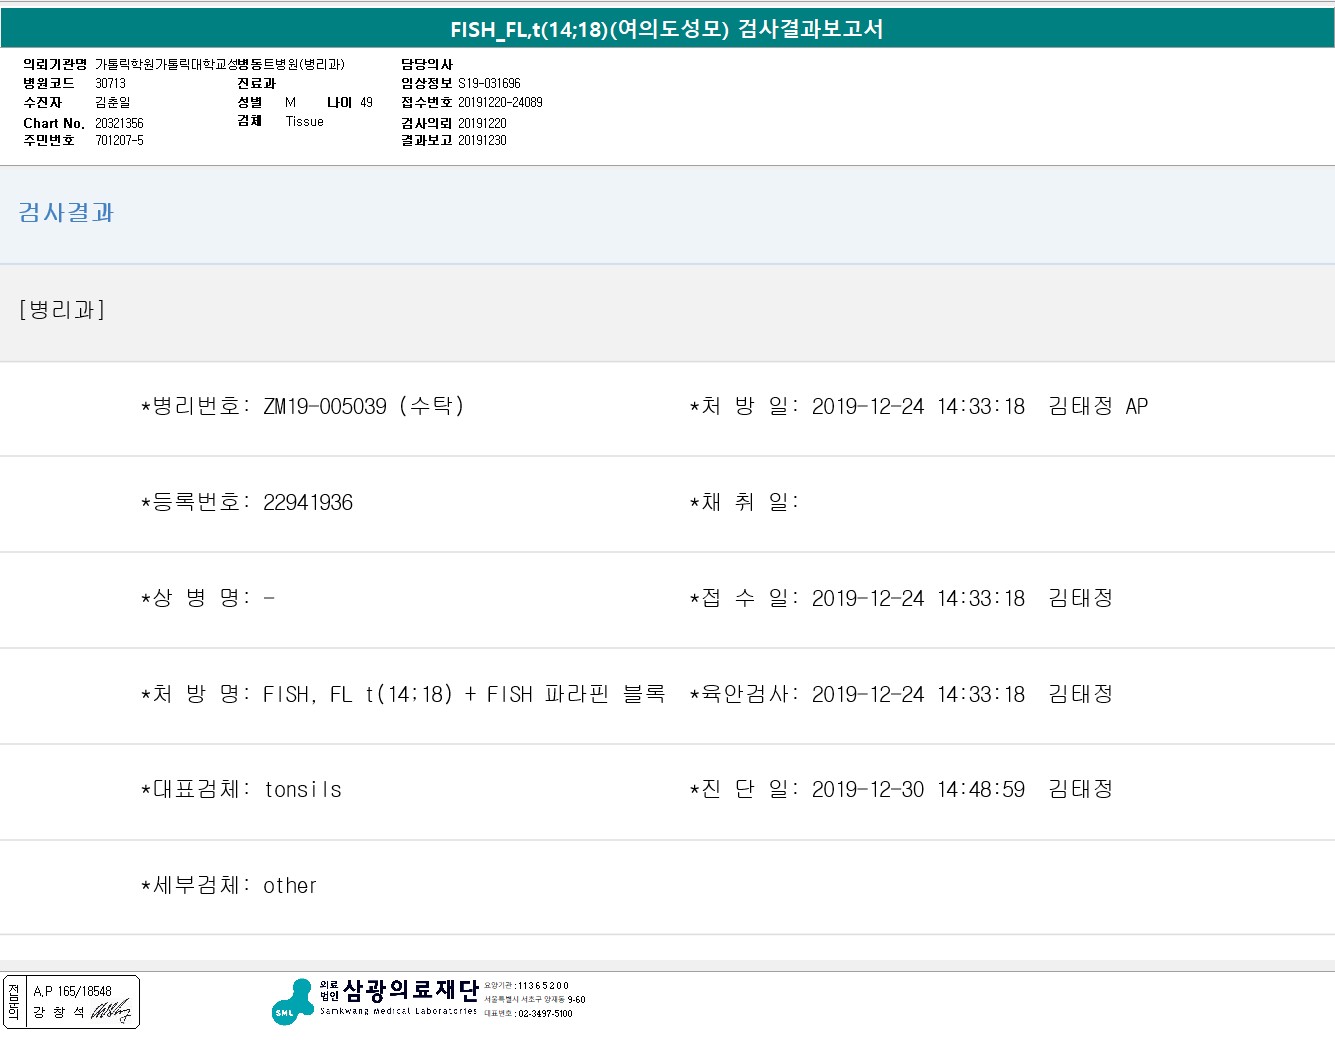Select the [병리과] section label
This screenshot has width=1335, height=1040.
[62, 310]
